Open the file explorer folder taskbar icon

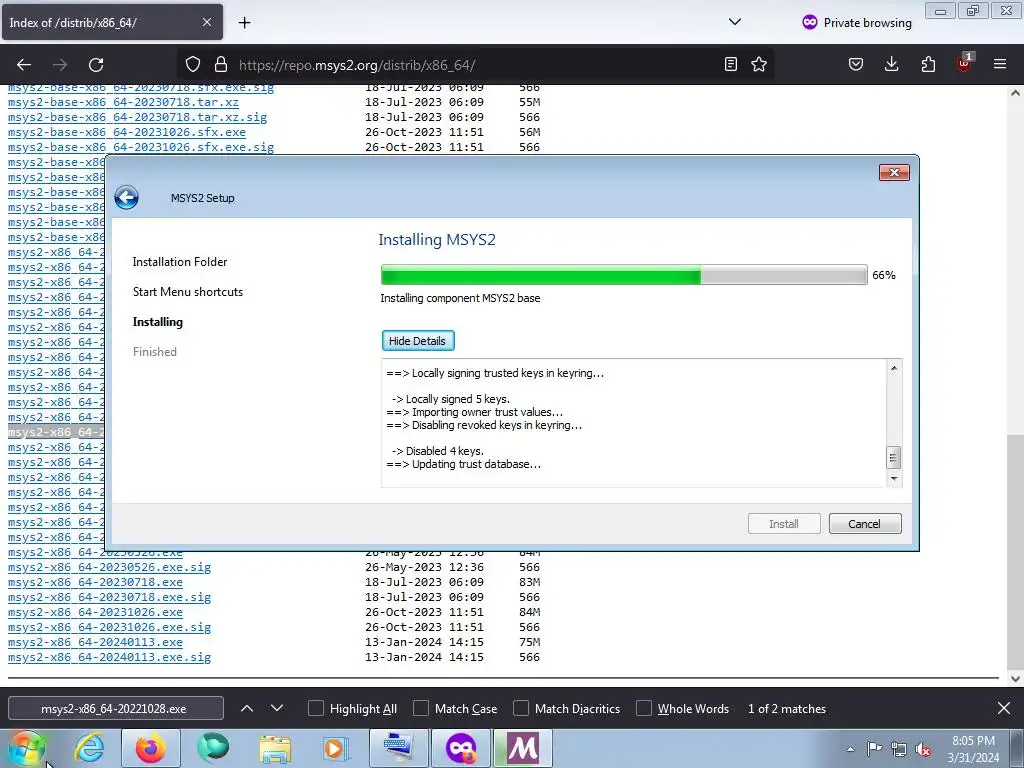tap(275, 748)
